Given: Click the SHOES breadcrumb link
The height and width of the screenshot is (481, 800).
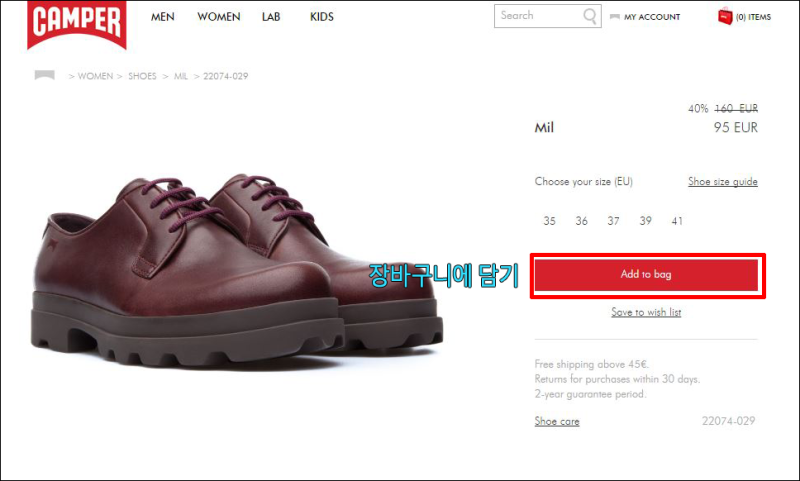Looking at the screenshot, I should (142, 76).
